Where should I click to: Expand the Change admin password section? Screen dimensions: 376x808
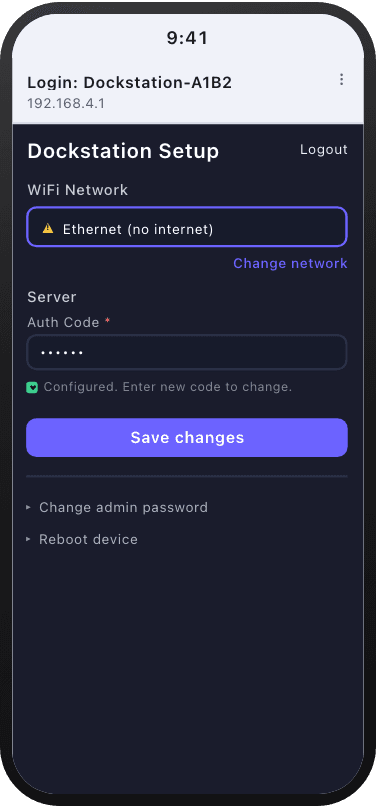point(117,508)
